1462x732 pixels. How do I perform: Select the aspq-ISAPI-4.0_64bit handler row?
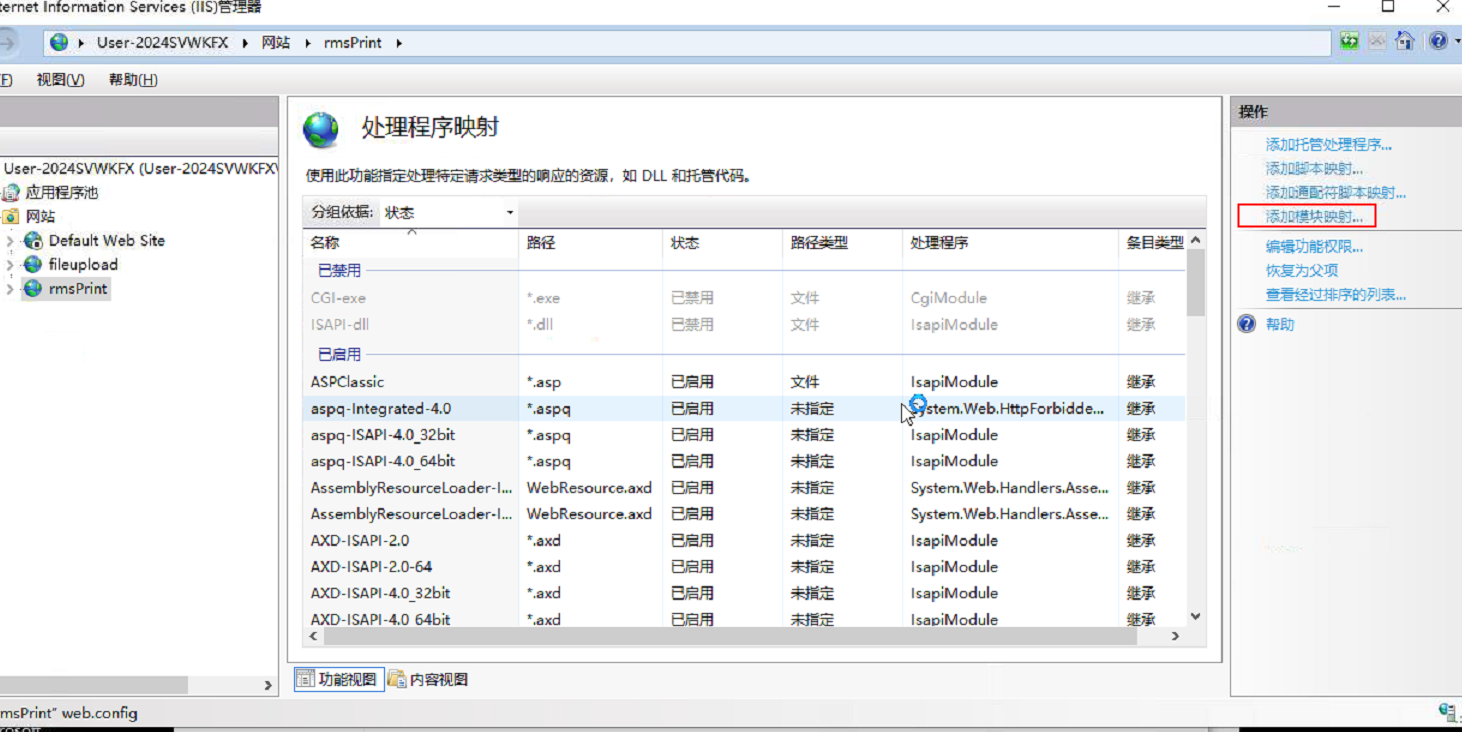click(x=744, y=461)
